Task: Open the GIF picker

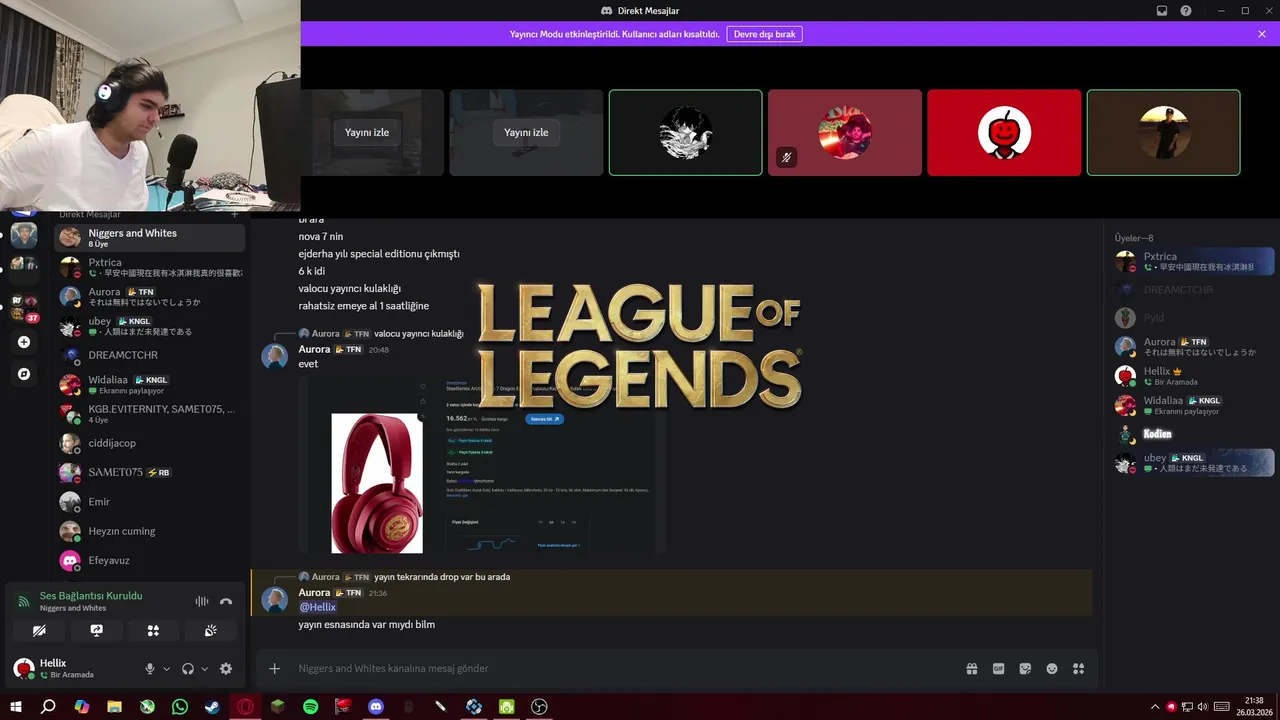Action: (x=998, y=669)
